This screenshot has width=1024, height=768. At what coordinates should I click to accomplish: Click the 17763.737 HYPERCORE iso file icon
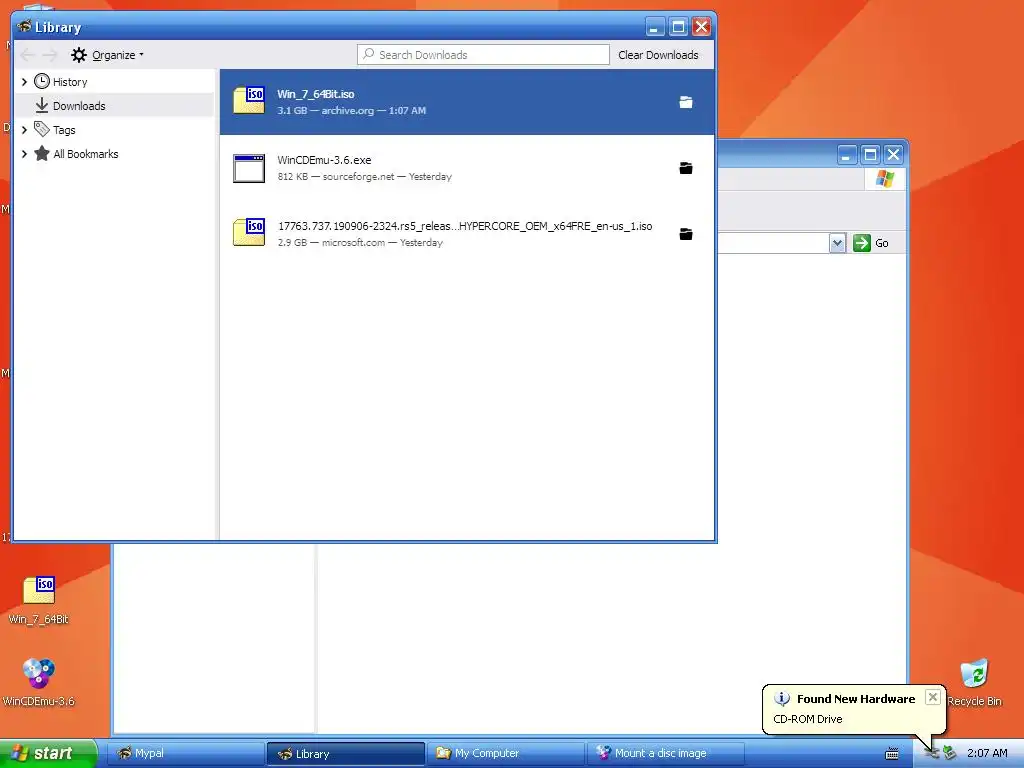pyautogui.click(x=249, y=232)
